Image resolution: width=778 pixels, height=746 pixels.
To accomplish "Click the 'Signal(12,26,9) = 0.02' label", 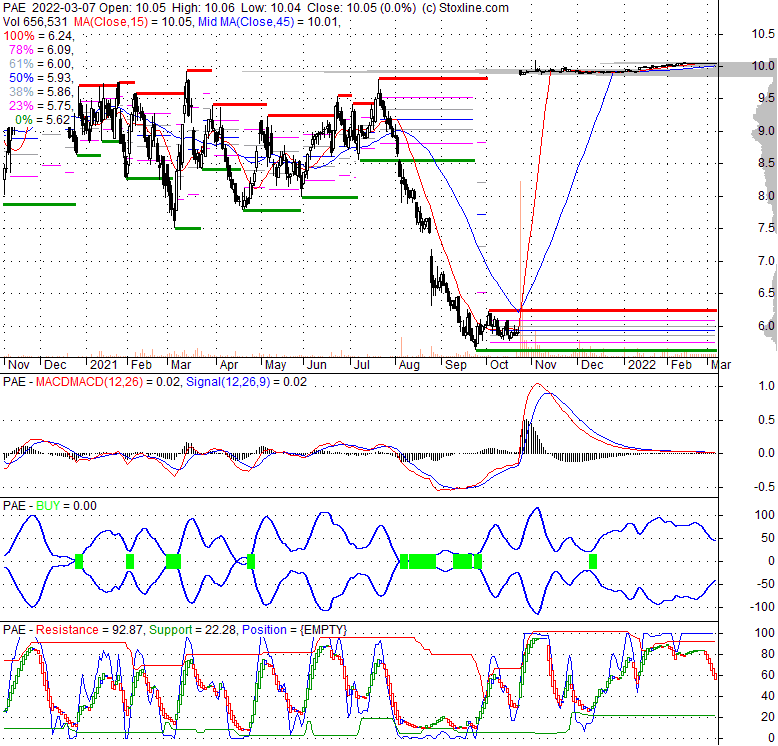I will click(246, 382).
